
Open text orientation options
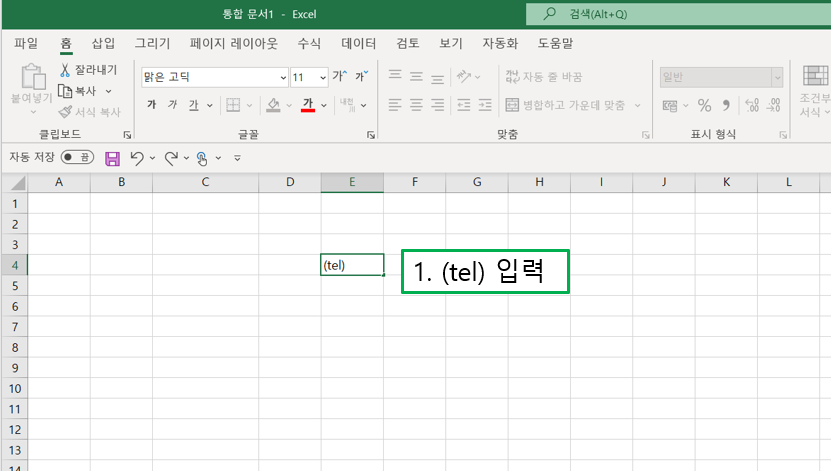click(x=468, y=77)
